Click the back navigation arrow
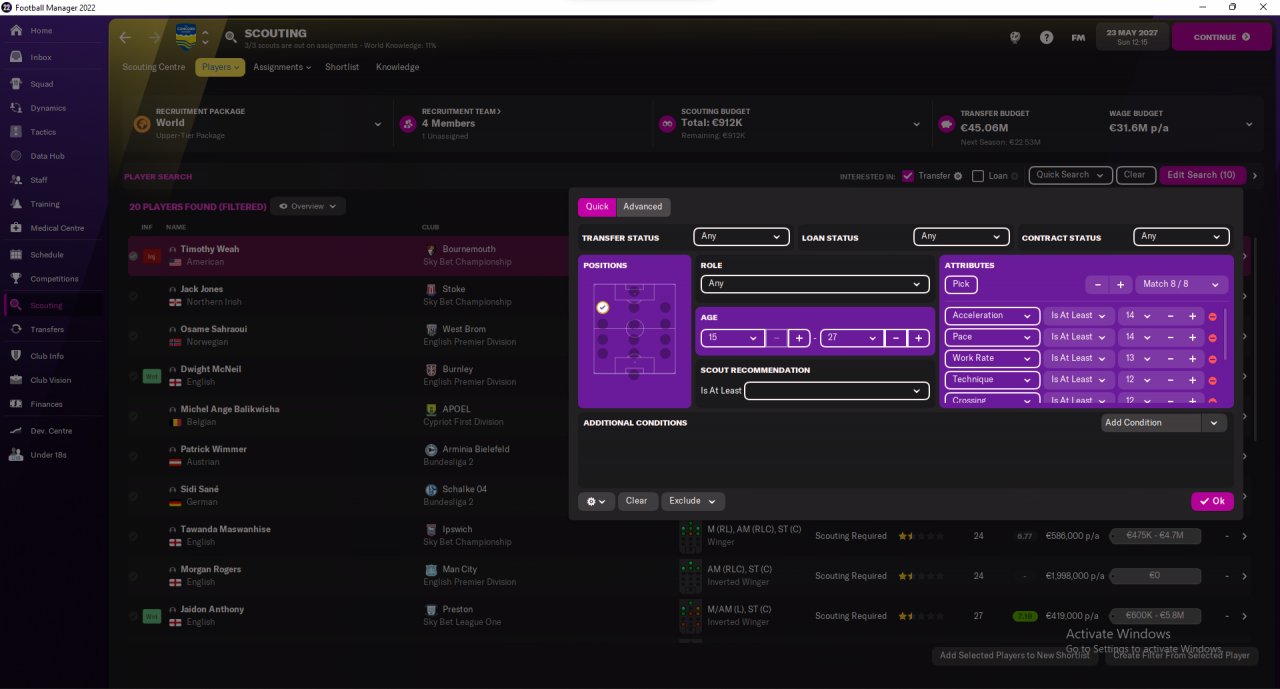 pyautogui.click(x=125, y=38)
